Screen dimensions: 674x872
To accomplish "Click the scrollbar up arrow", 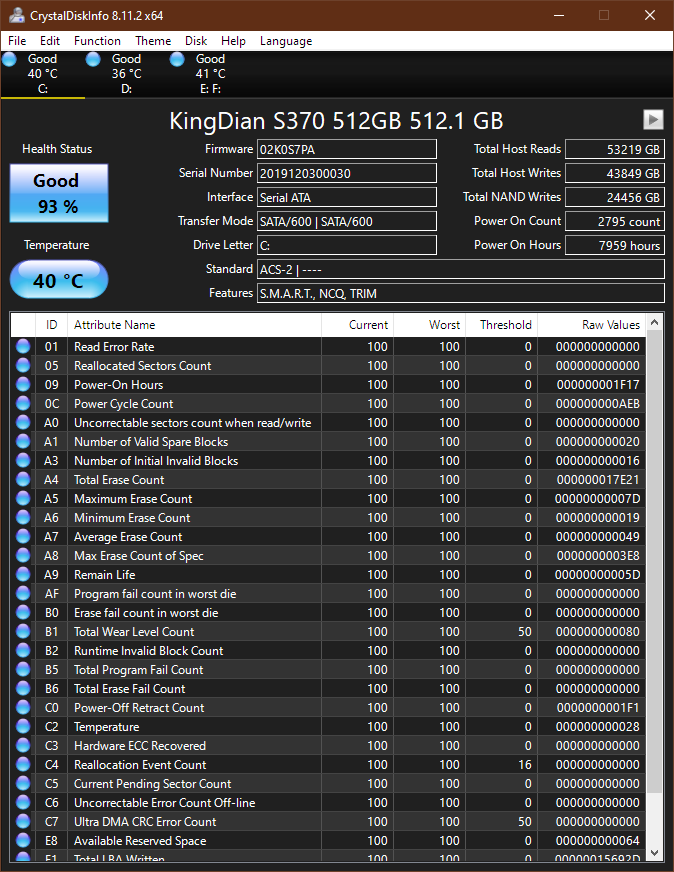I will pyautogui.click(x=655, y=323).
